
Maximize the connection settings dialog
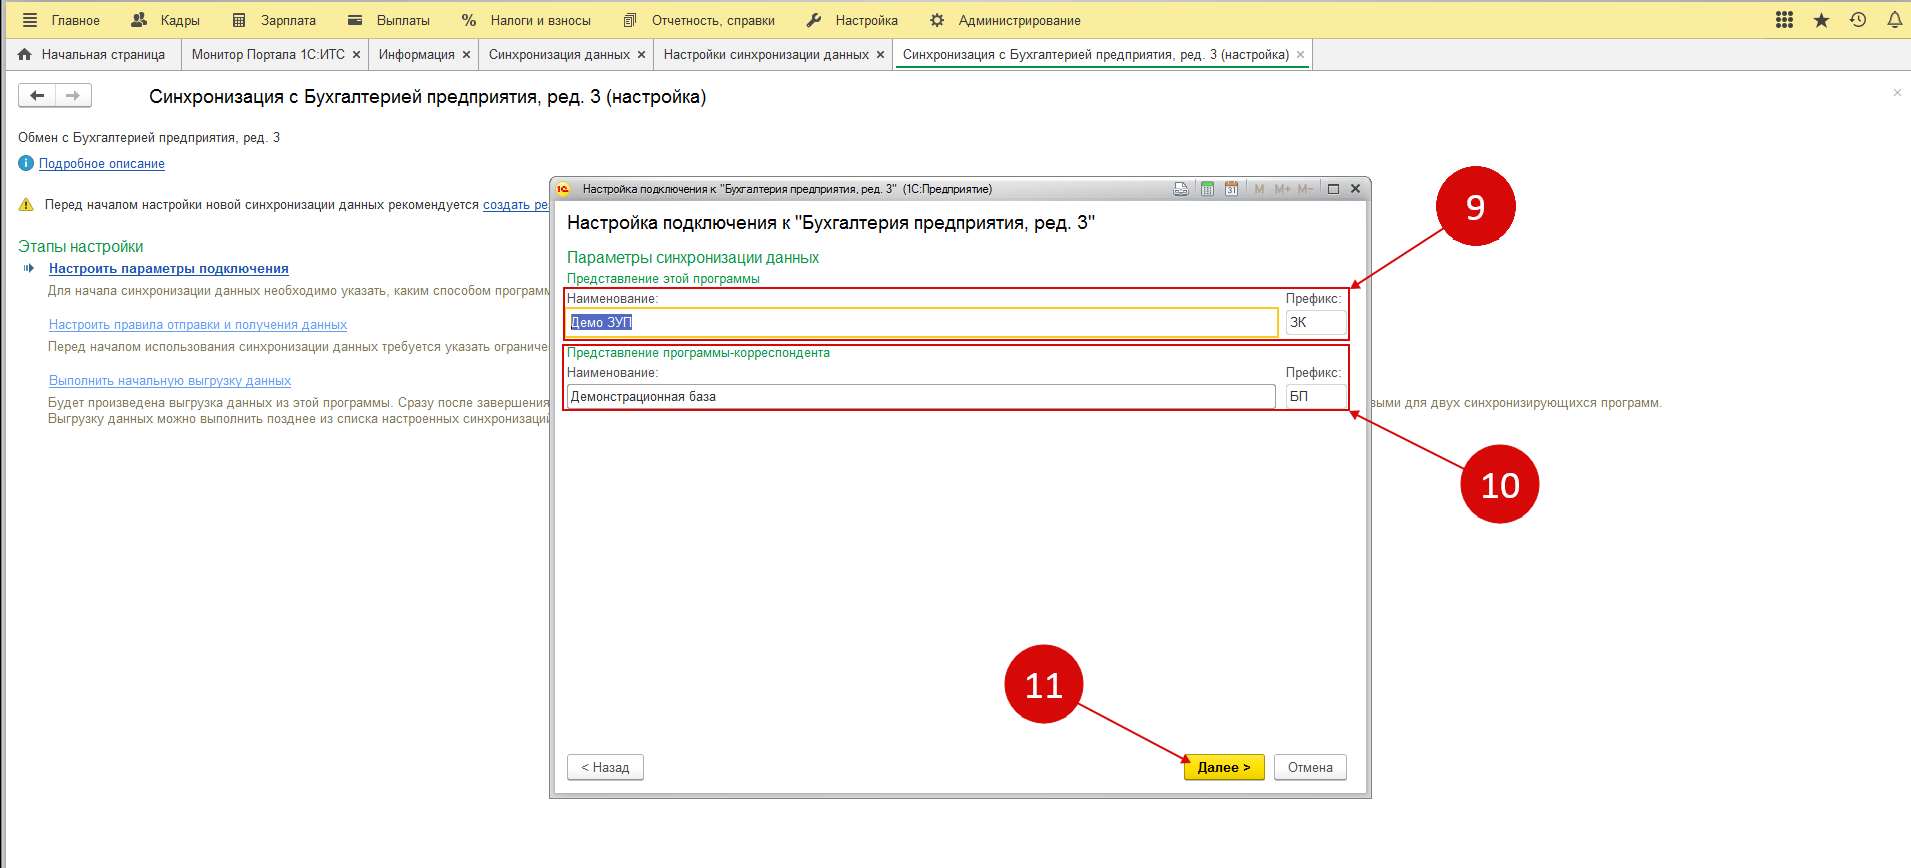[1333, 189]
